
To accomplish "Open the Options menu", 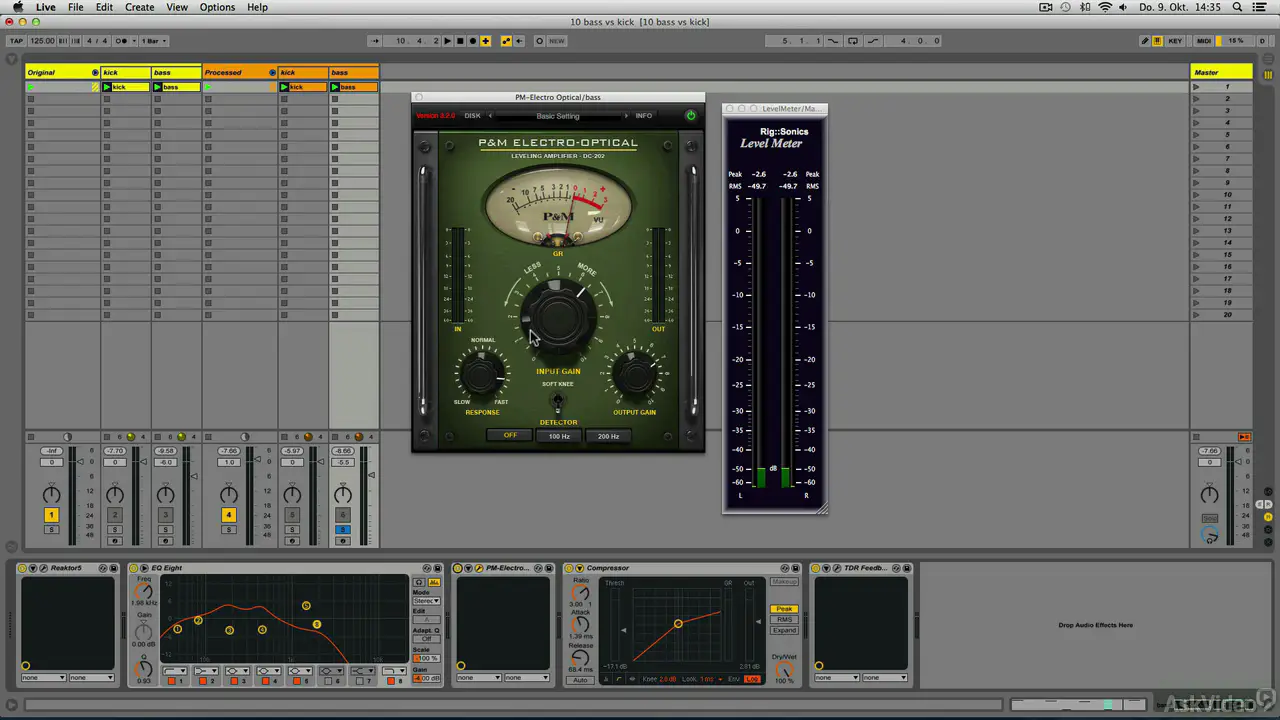I will (x=217, y=7).
